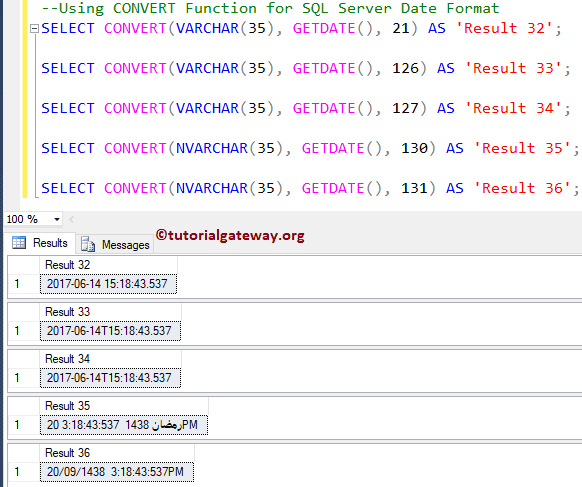Click the style number 130 in the query
The image size is (582, 487).
pos(414,148)
